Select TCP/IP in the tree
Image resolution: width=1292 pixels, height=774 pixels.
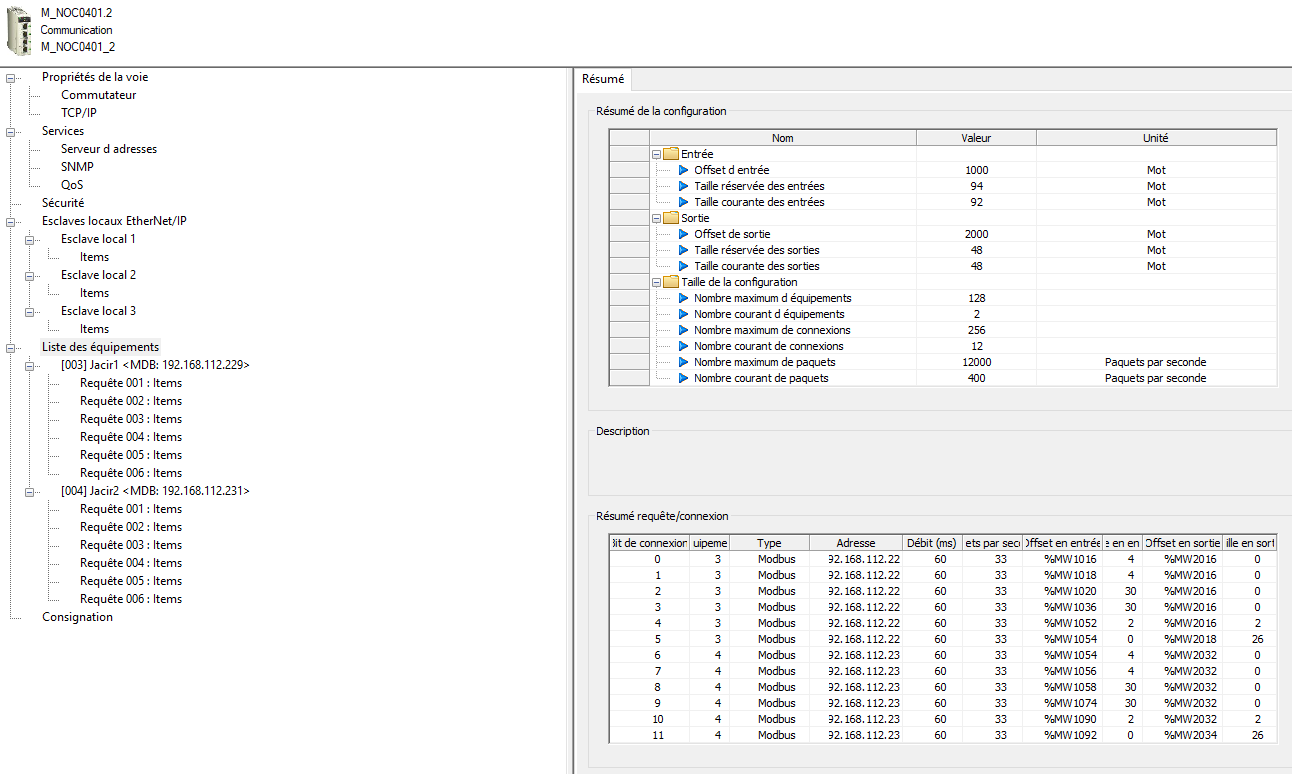(x=78, y=113)
